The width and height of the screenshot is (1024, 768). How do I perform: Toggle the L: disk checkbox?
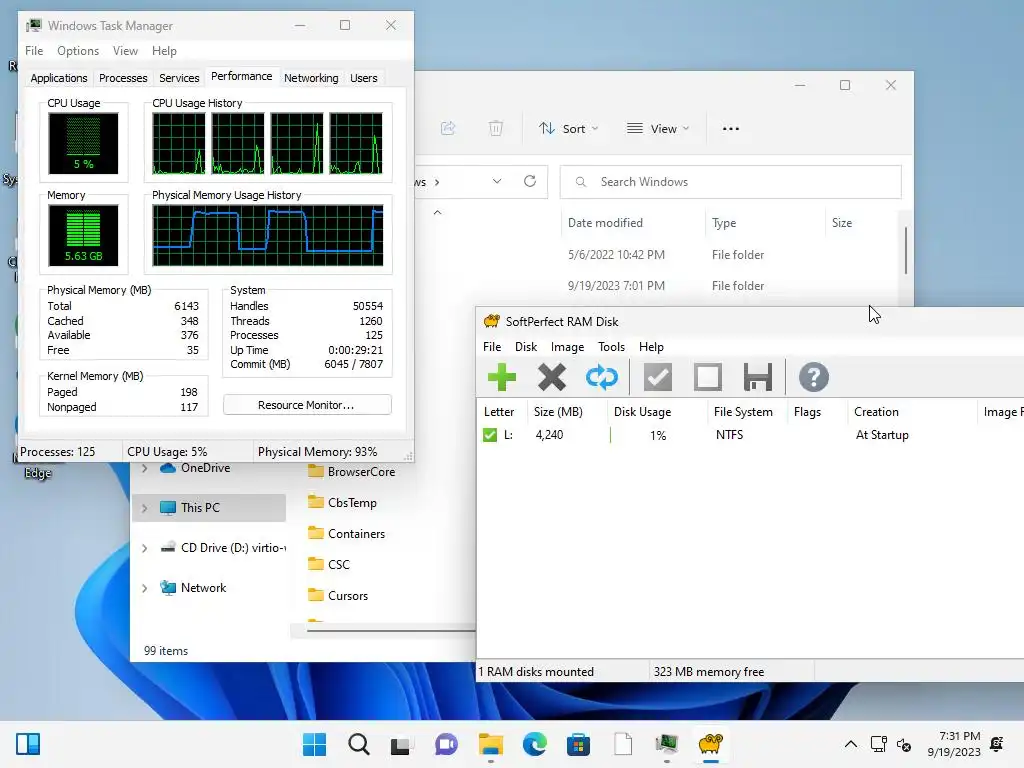[490, 435]
